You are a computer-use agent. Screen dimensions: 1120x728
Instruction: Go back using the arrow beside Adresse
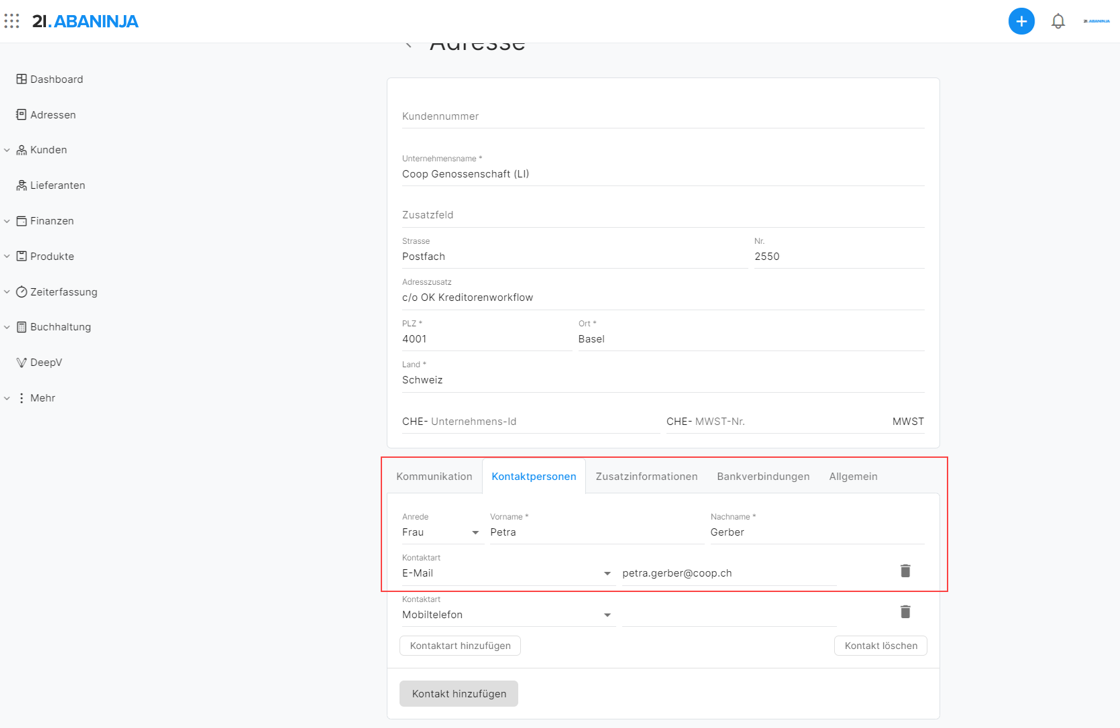coord(409,45)
